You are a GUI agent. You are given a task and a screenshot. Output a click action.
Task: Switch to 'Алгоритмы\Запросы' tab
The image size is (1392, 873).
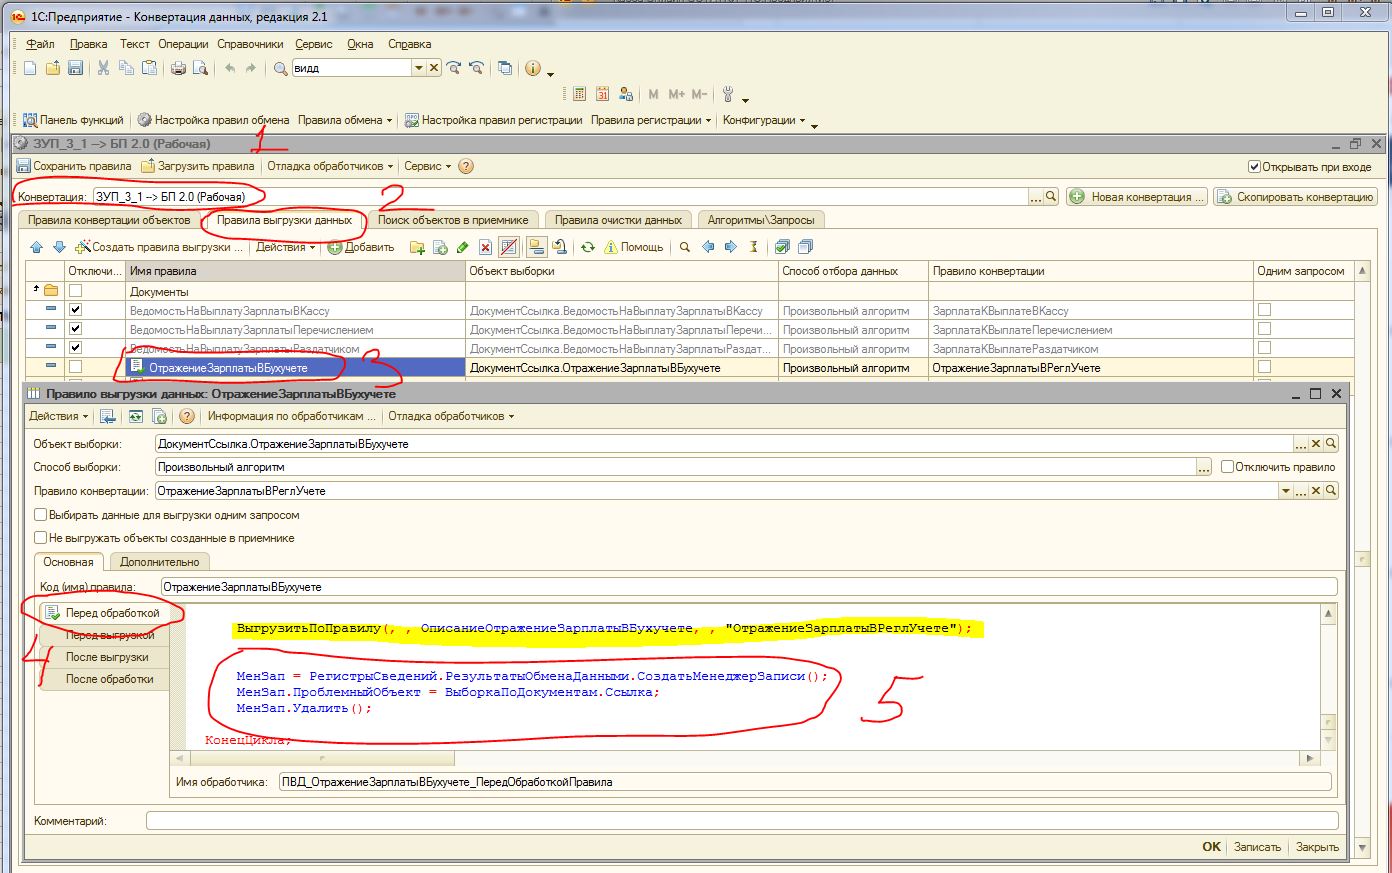coord(761,220)
